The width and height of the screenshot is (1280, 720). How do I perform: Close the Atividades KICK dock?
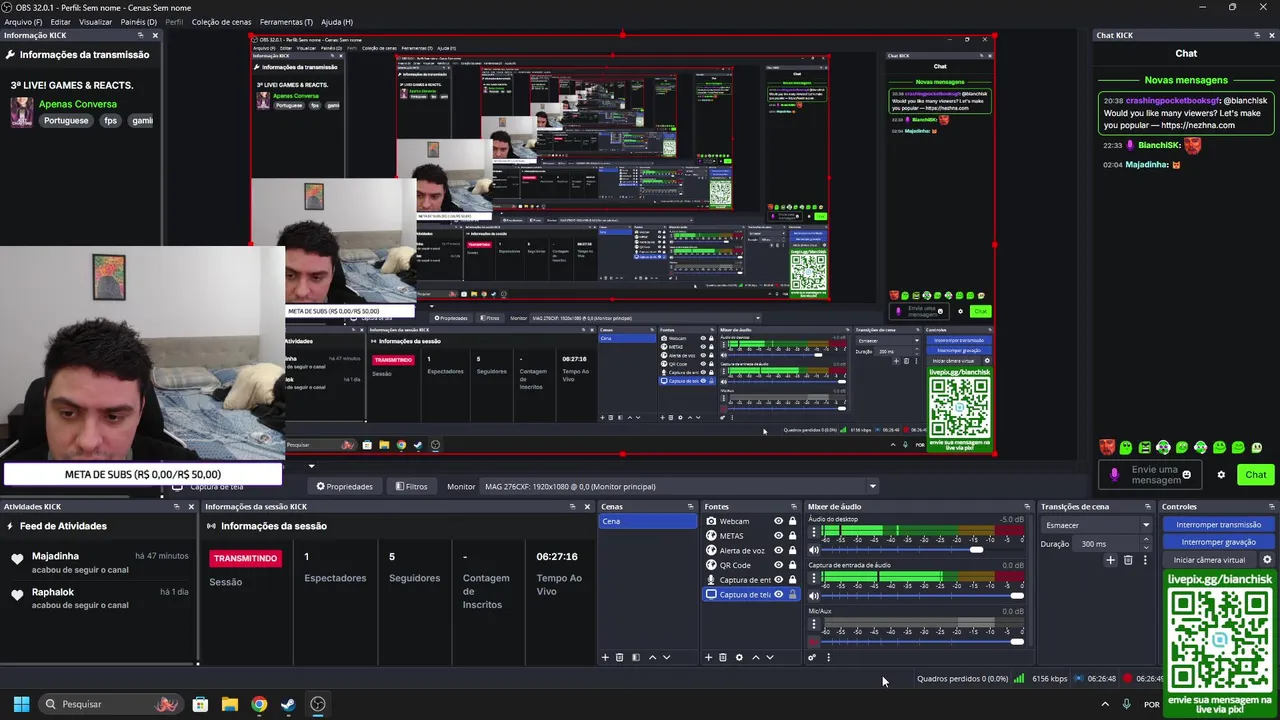click(x=191, y=507)
